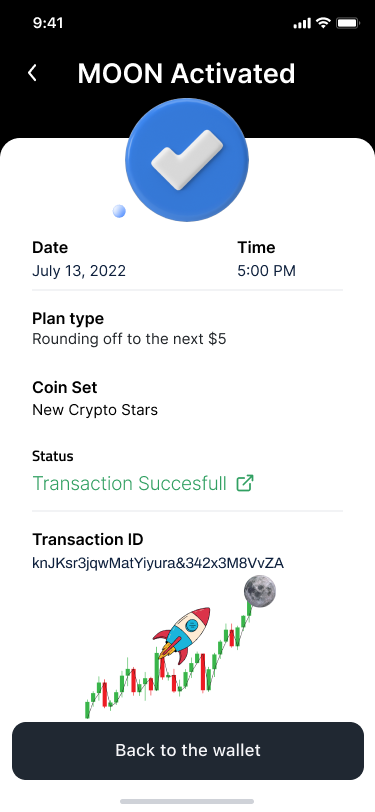
Task: Open Transaction Succesfull status link
Action: click(129, 484)
